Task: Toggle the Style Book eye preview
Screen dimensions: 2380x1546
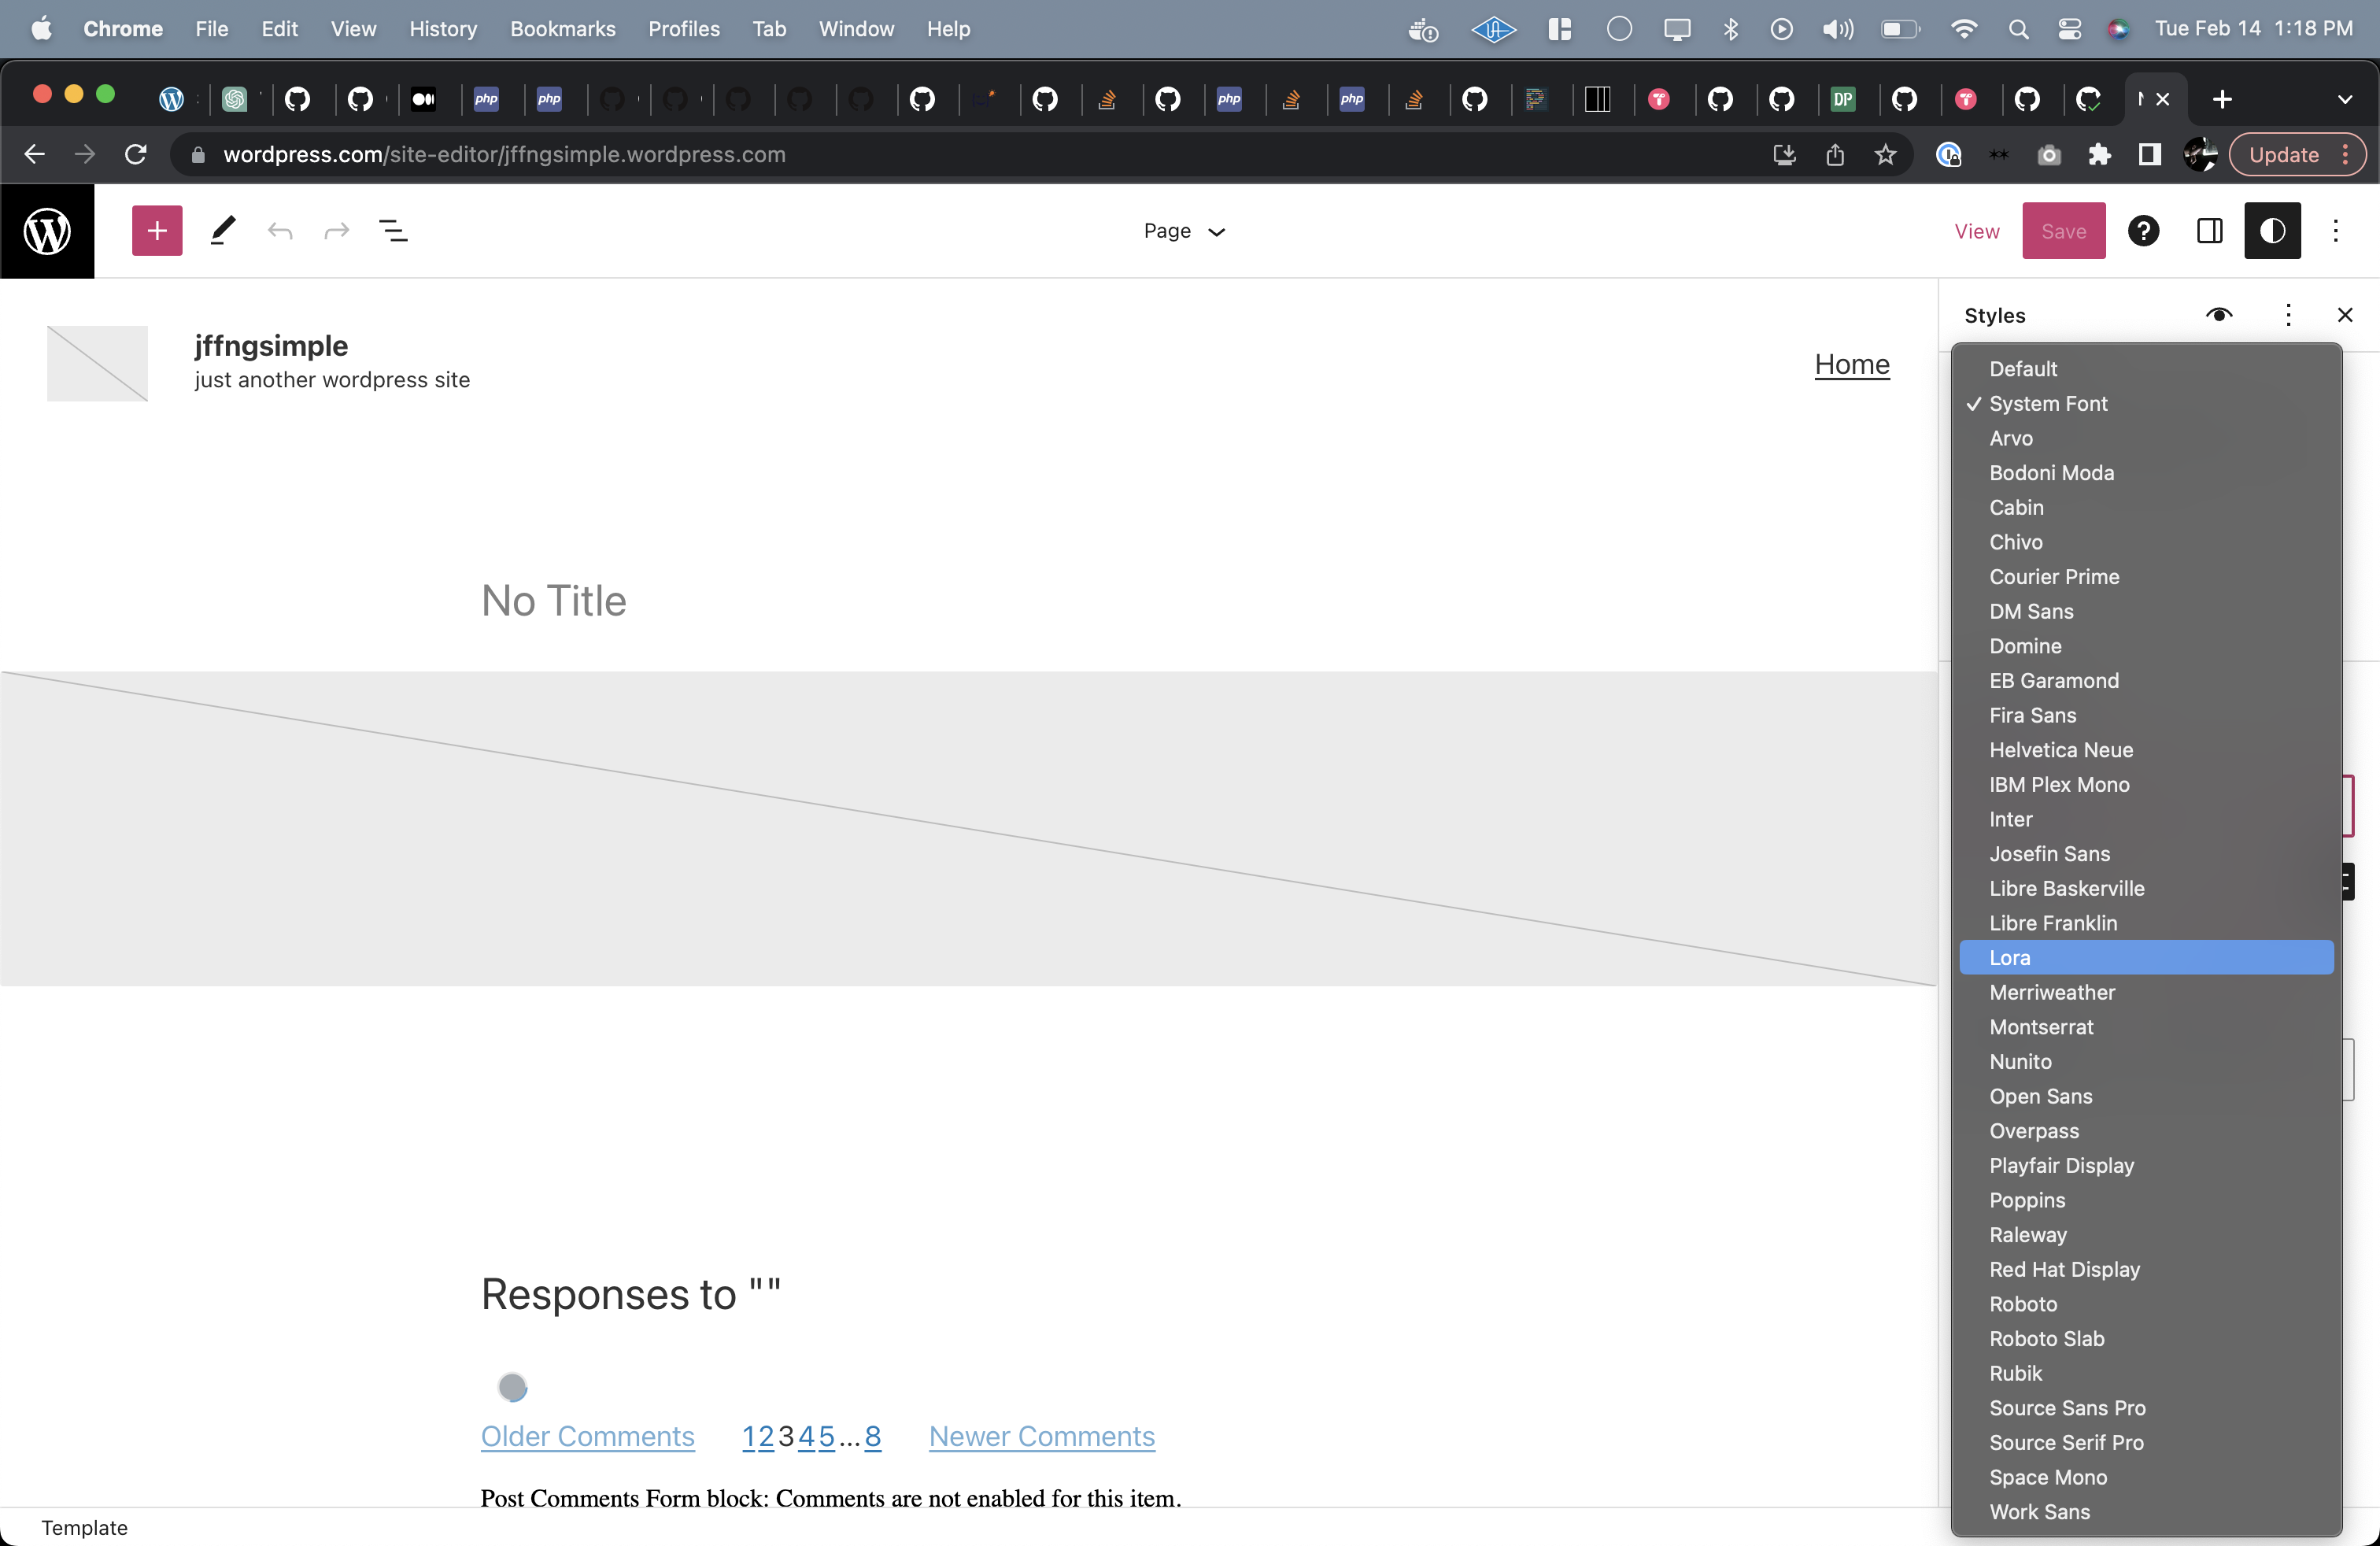Action: (2220, 314)
